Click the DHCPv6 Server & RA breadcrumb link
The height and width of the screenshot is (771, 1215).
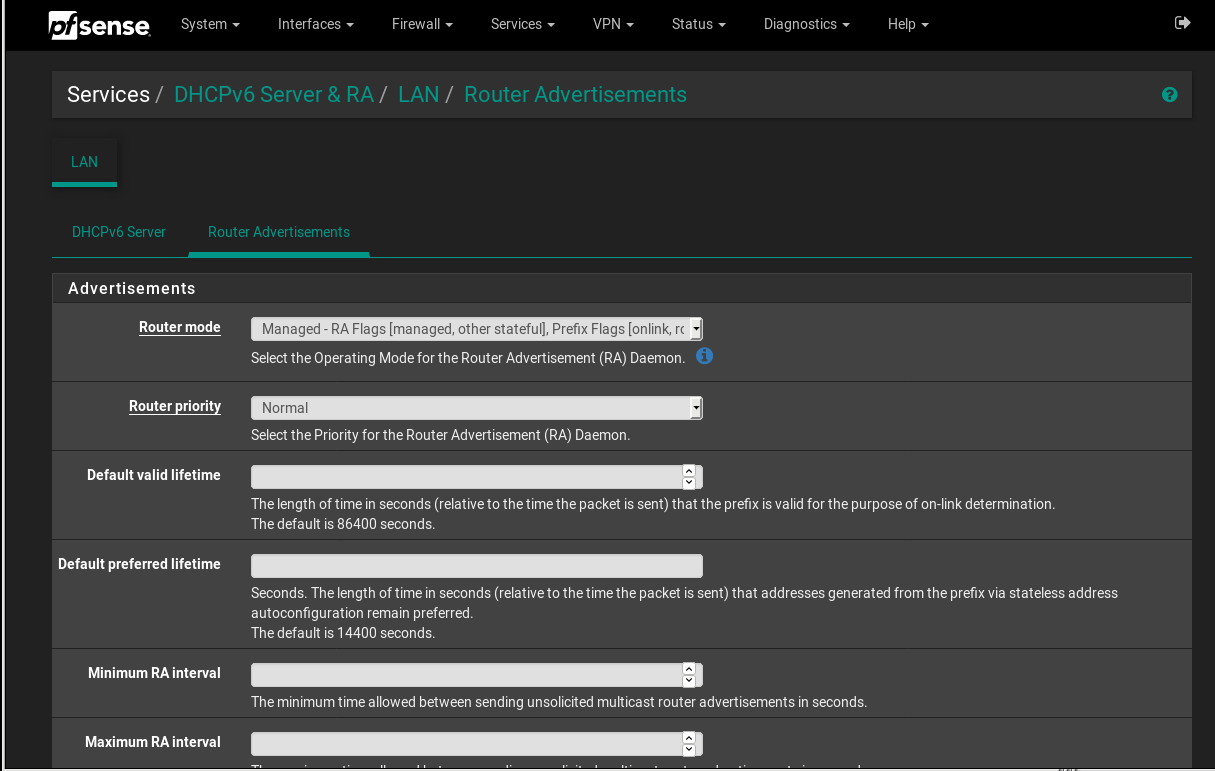tap(273, 95)
